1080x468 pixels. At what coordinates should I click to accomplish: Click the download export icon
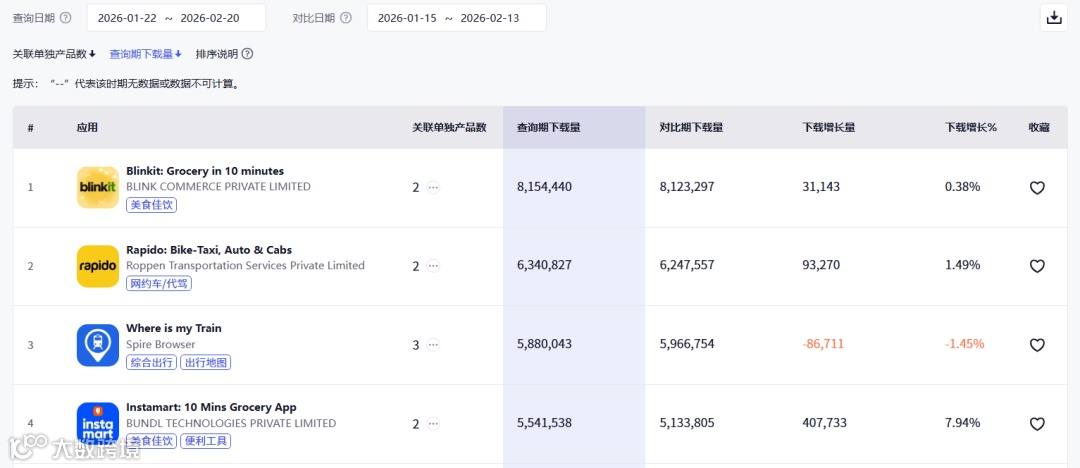[1053, 17]
